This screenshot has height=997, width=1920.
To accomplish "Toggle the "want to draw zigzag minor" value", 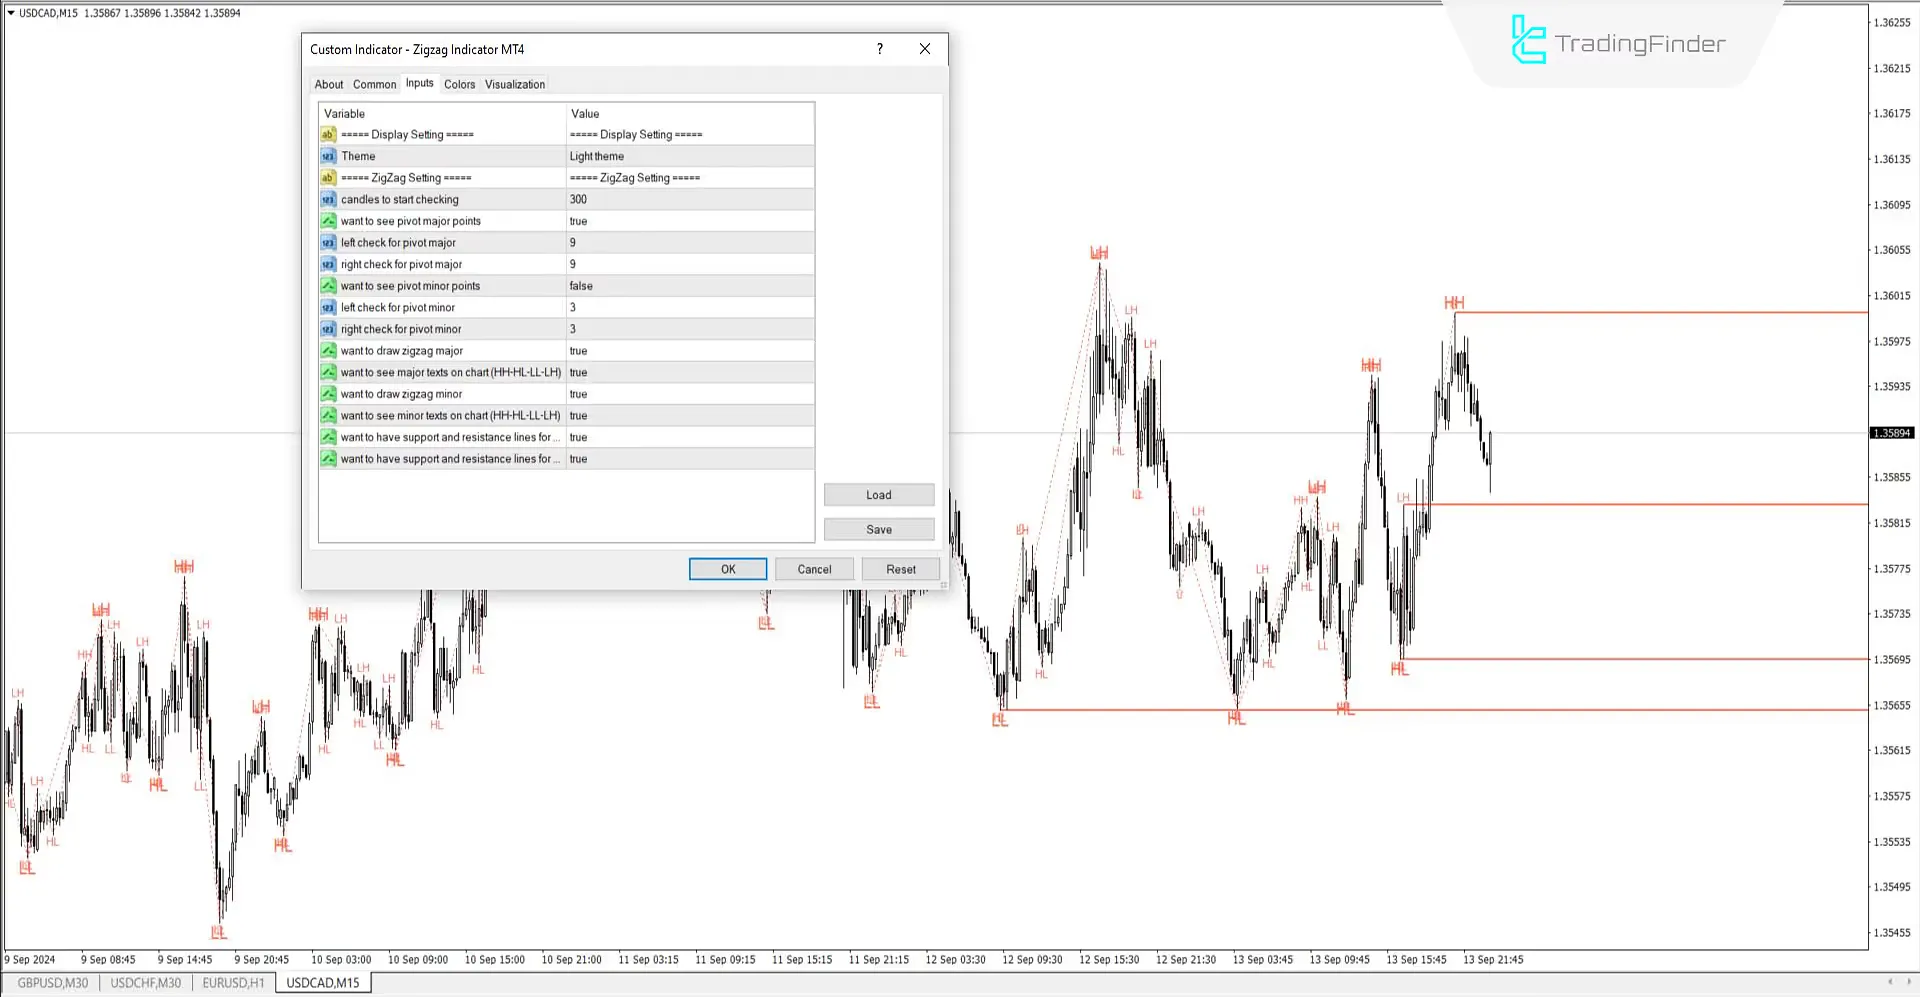I will (x=690, y=393).
